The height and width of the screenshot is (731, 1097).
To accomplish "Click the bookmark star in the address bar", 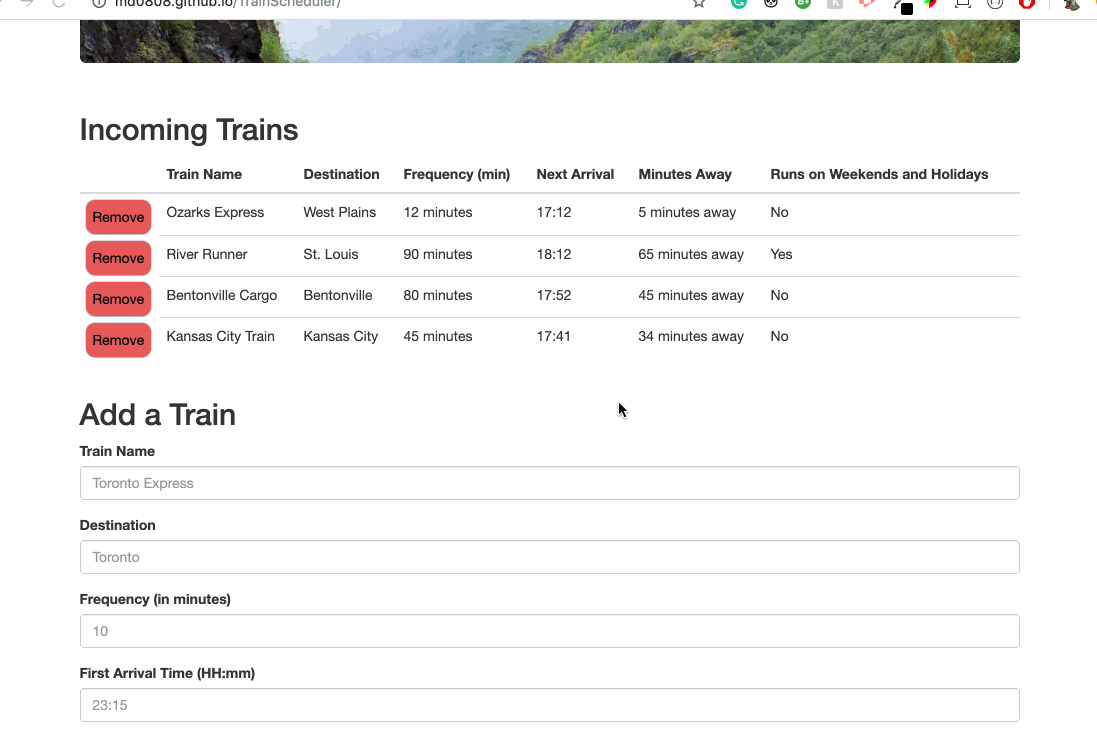I will [x=698, y=4].
